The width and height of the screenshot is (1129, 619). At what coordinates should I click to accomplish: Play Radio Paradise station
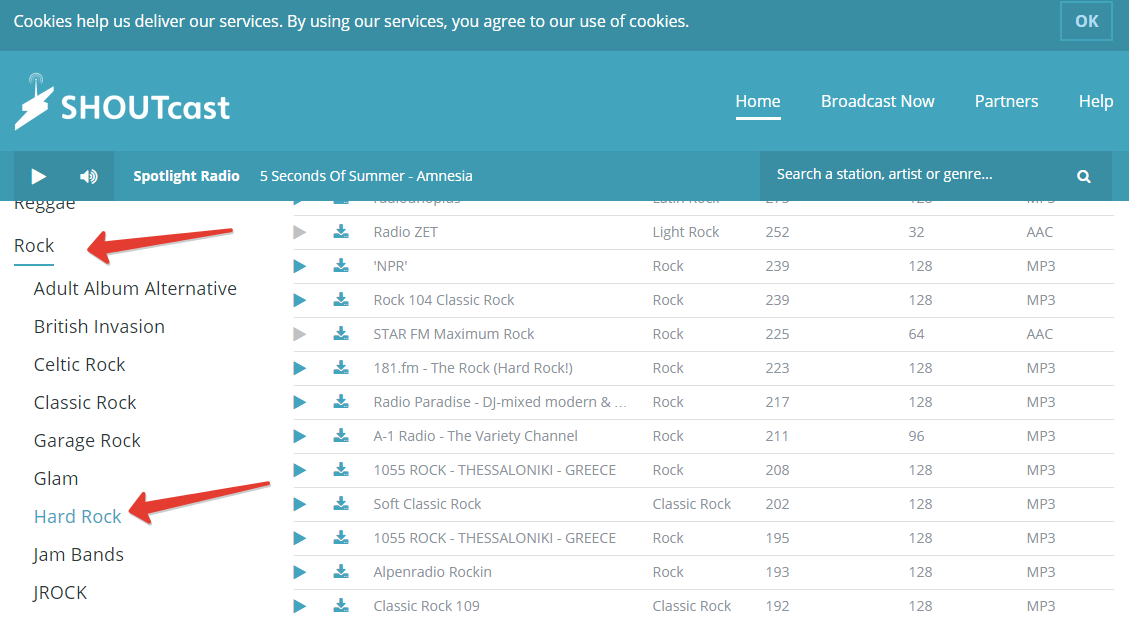click(300, 402)
